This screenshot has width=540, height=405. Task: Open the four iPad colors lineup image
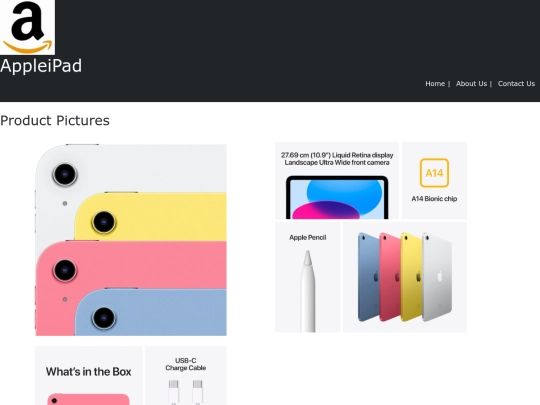pyautogui.click(x=405, y=277)
